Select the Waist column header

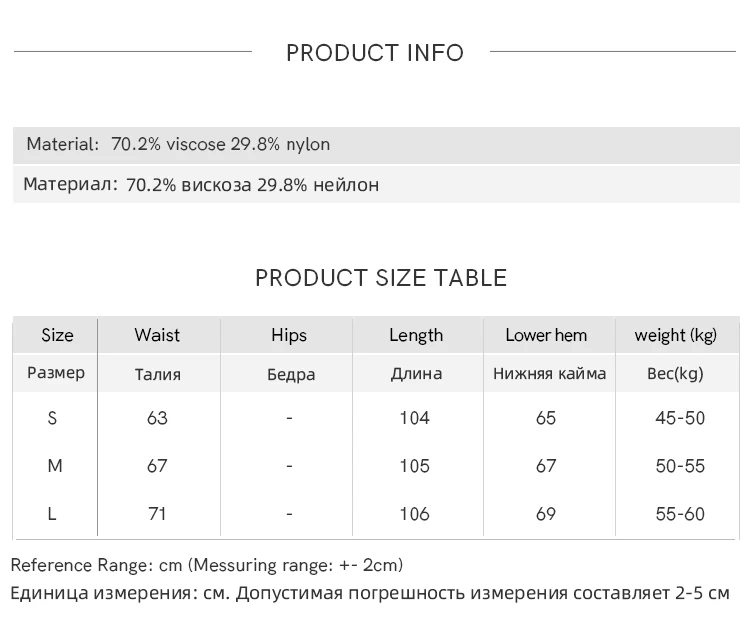click(157, 335)
